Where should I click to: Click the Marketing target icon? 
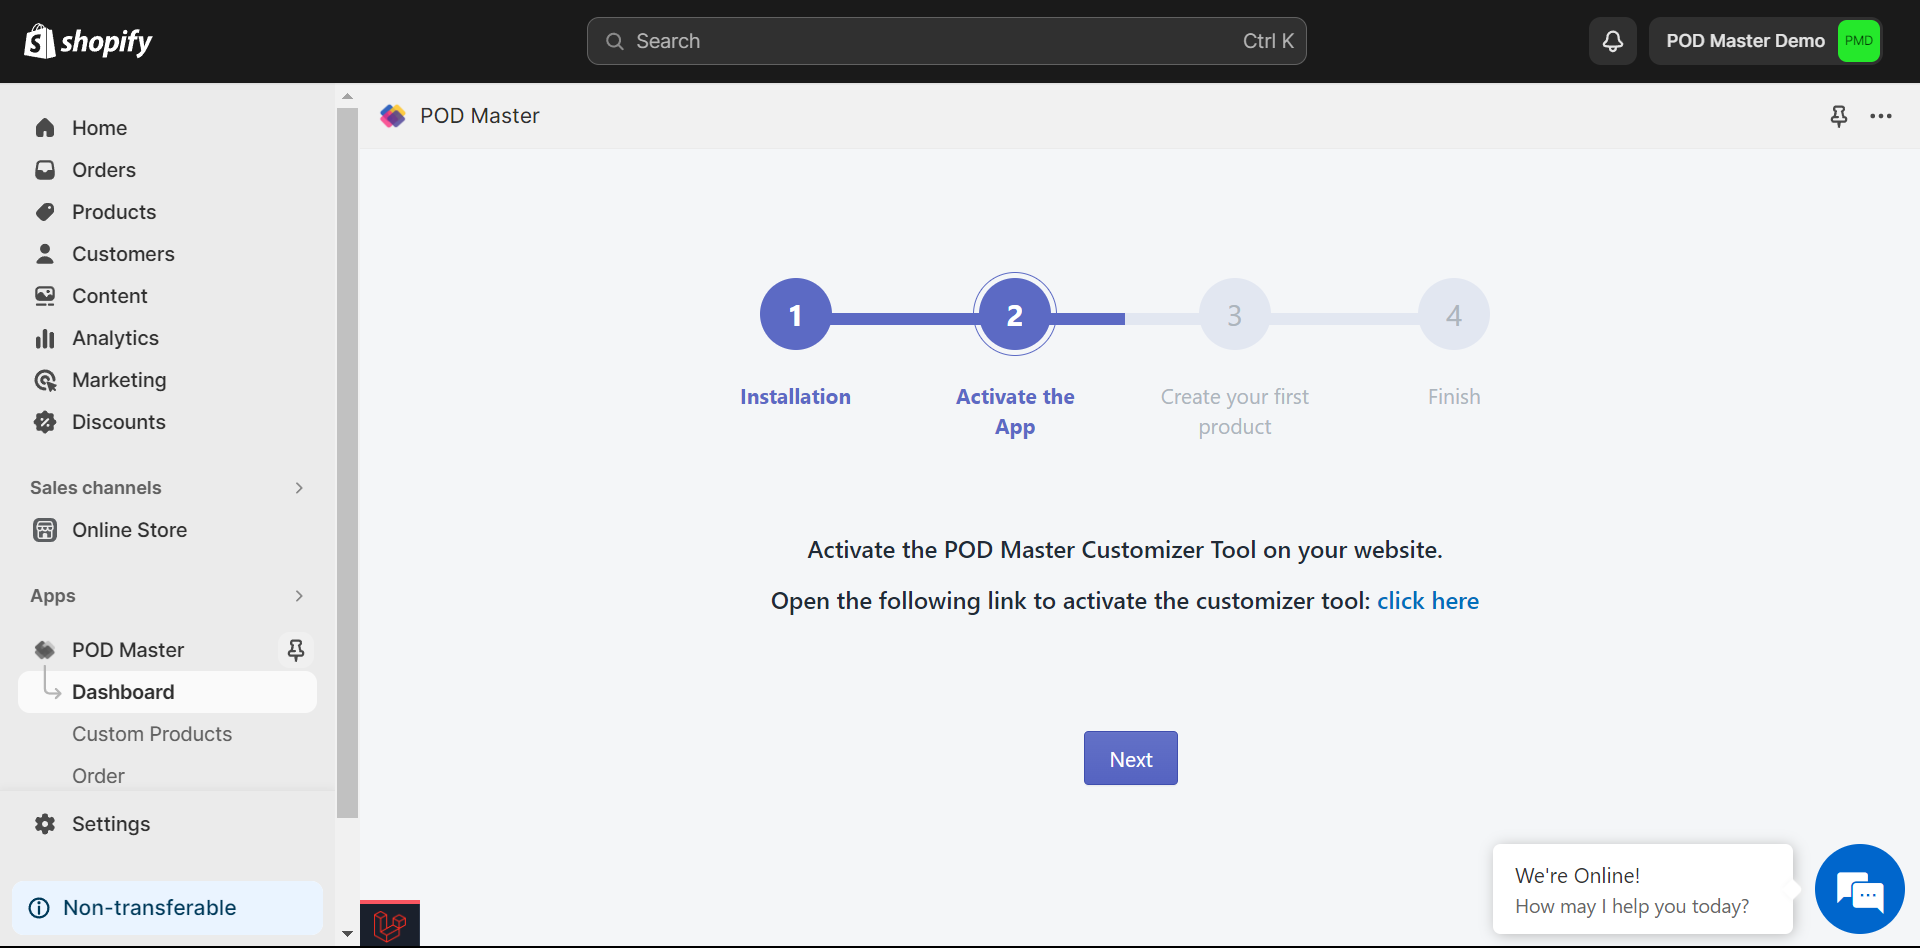(45, 380)
